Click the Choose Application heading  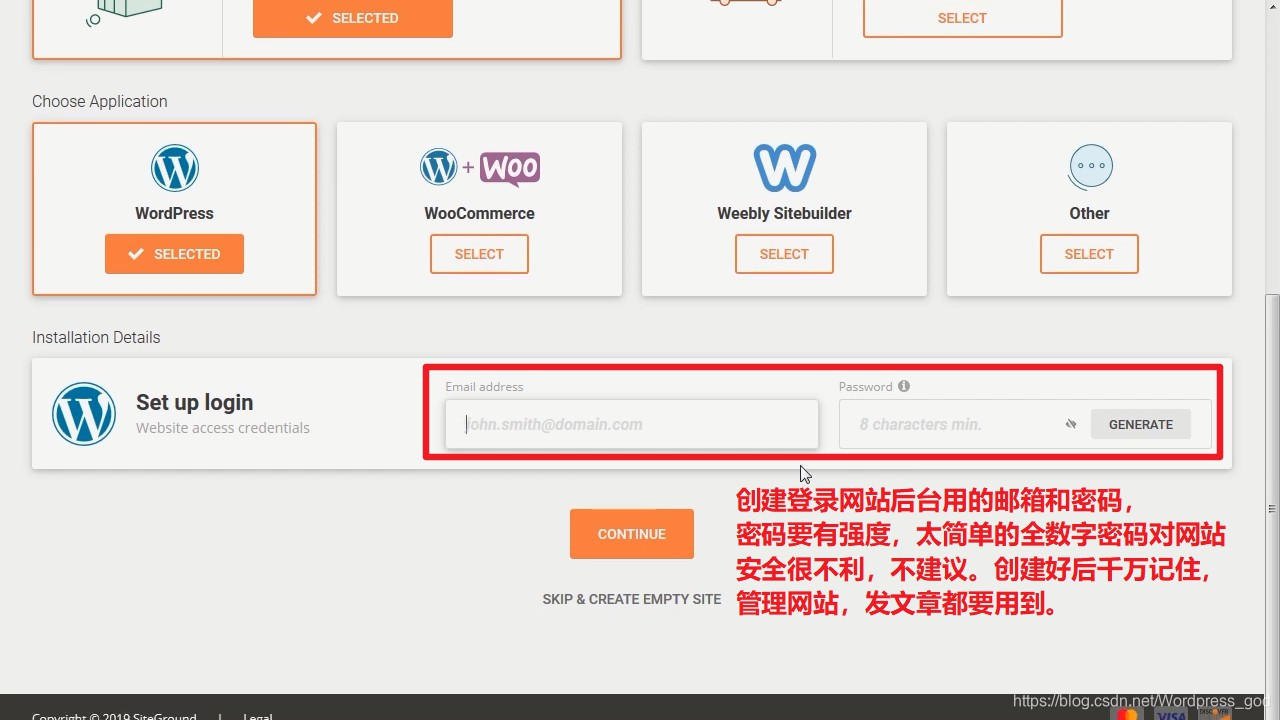click(100, 101)
